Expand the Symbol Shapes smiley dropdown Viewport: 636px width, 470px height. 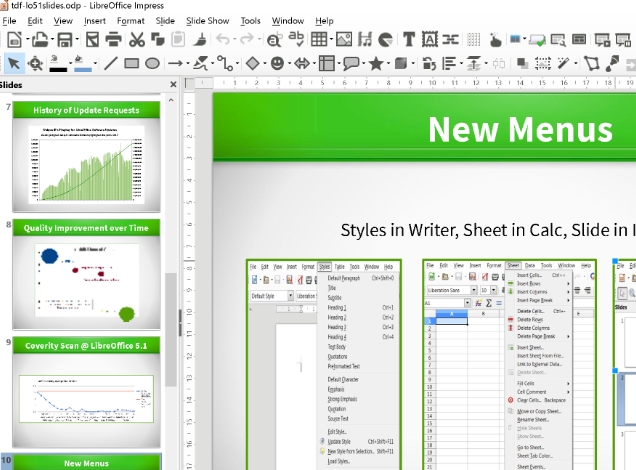[x=290, y=64]
